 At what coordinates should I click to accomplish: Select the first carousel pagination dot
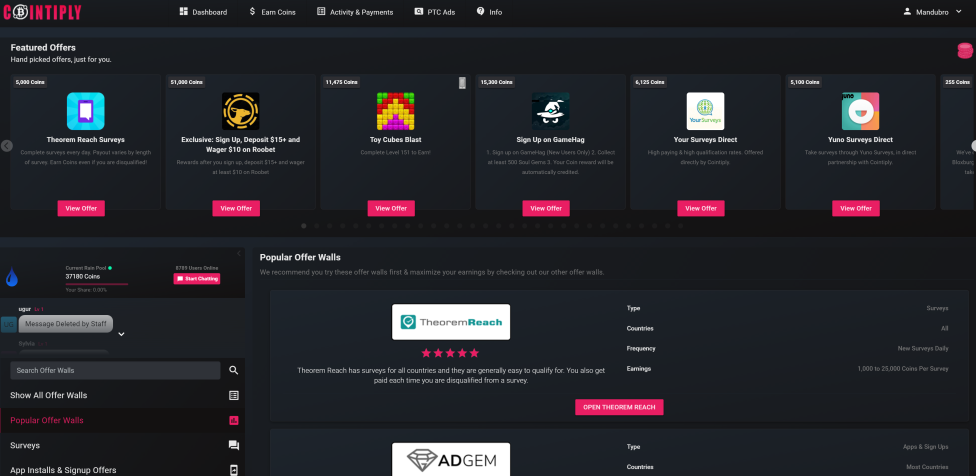tap(304, 226)
